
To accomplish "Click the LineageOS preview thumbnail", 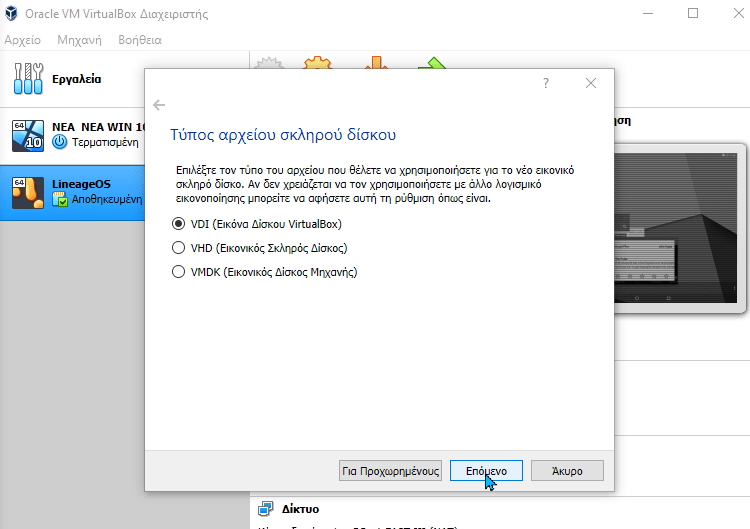I will pyautogui.click(x=675, y=228).
